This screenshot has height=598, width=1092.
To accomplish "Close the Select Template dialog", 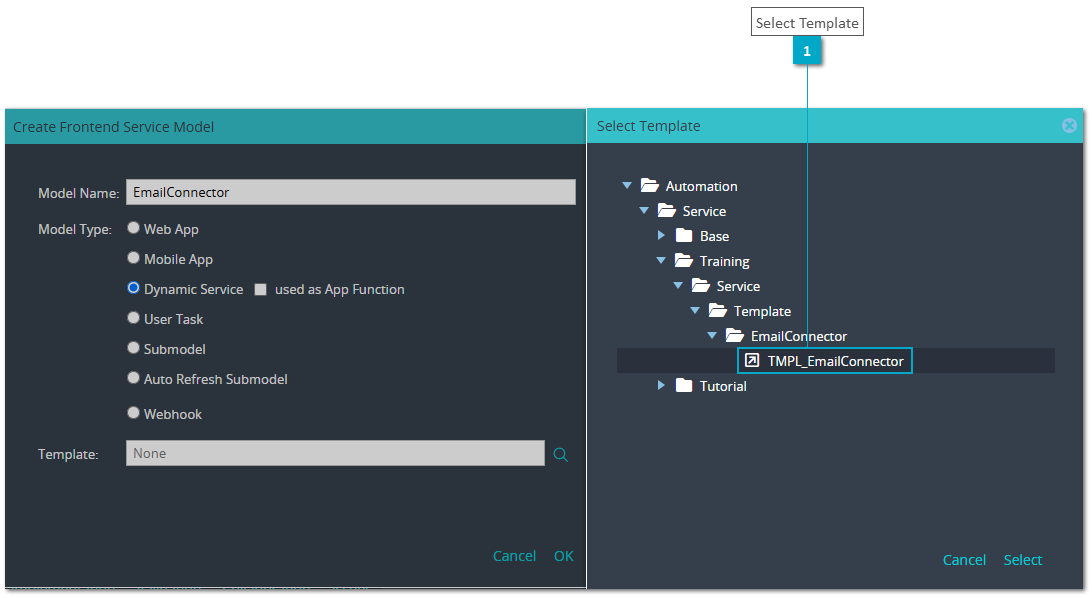I will [1069, 125].
